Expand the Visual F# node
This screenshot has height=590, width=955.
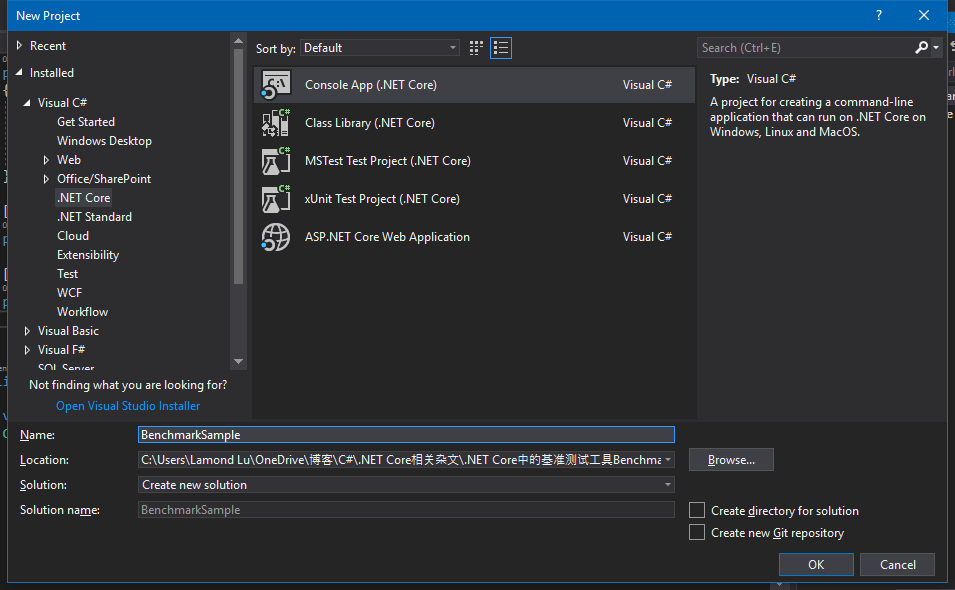(27, 350)
